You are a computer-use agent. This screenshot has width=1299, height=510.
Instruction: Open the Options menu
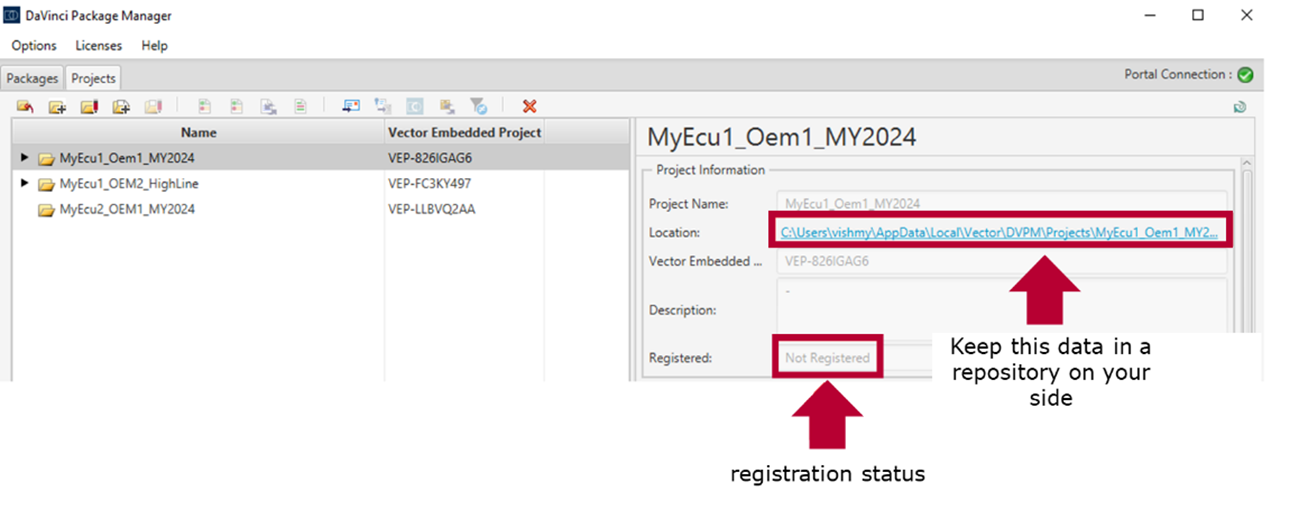click(34, 46)
